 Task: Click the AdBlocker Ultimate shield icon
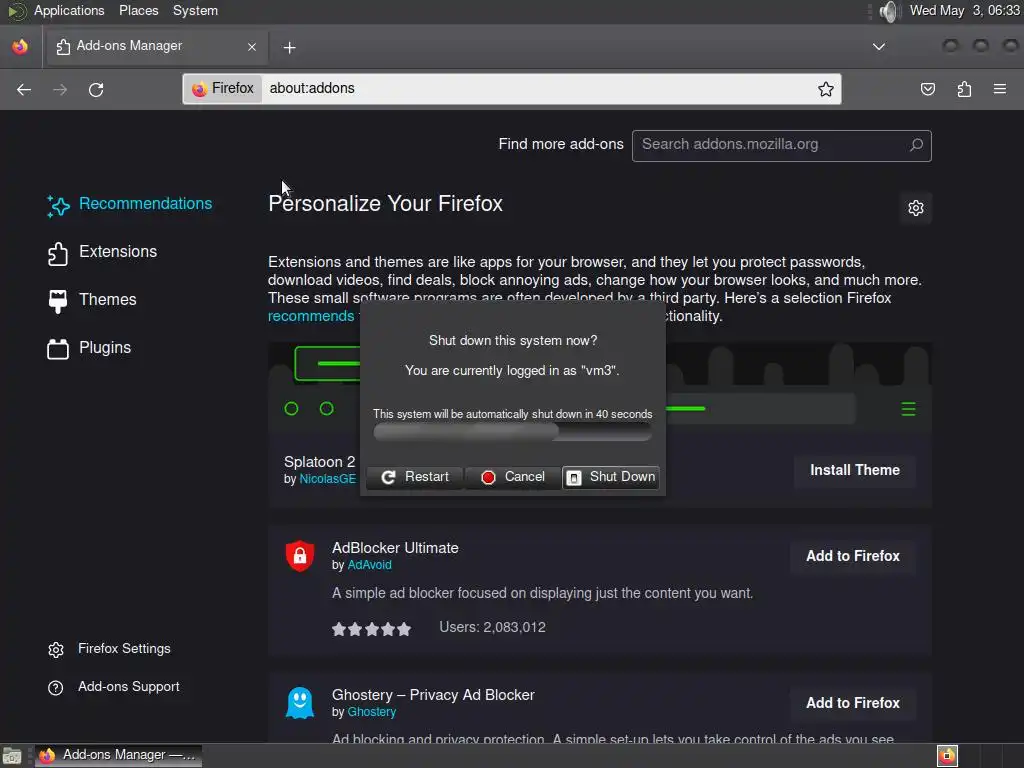pyautogui.click(x=300, y=556)
